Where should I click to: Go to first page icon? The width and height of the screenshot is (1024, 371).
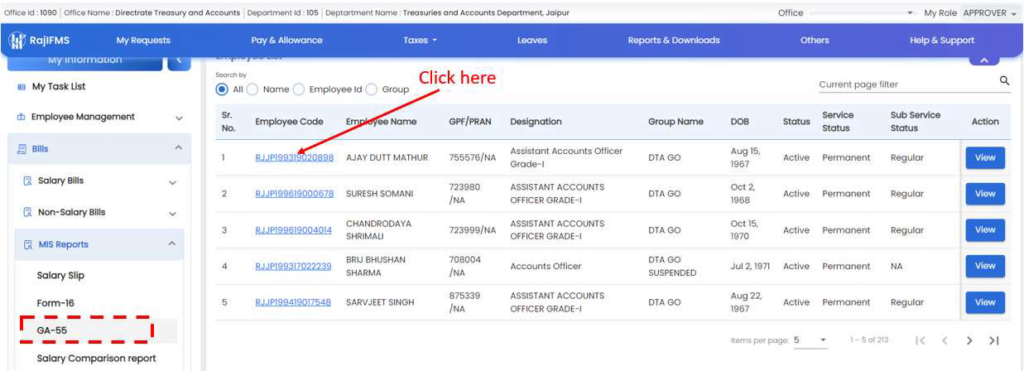(x=921, y=340)
